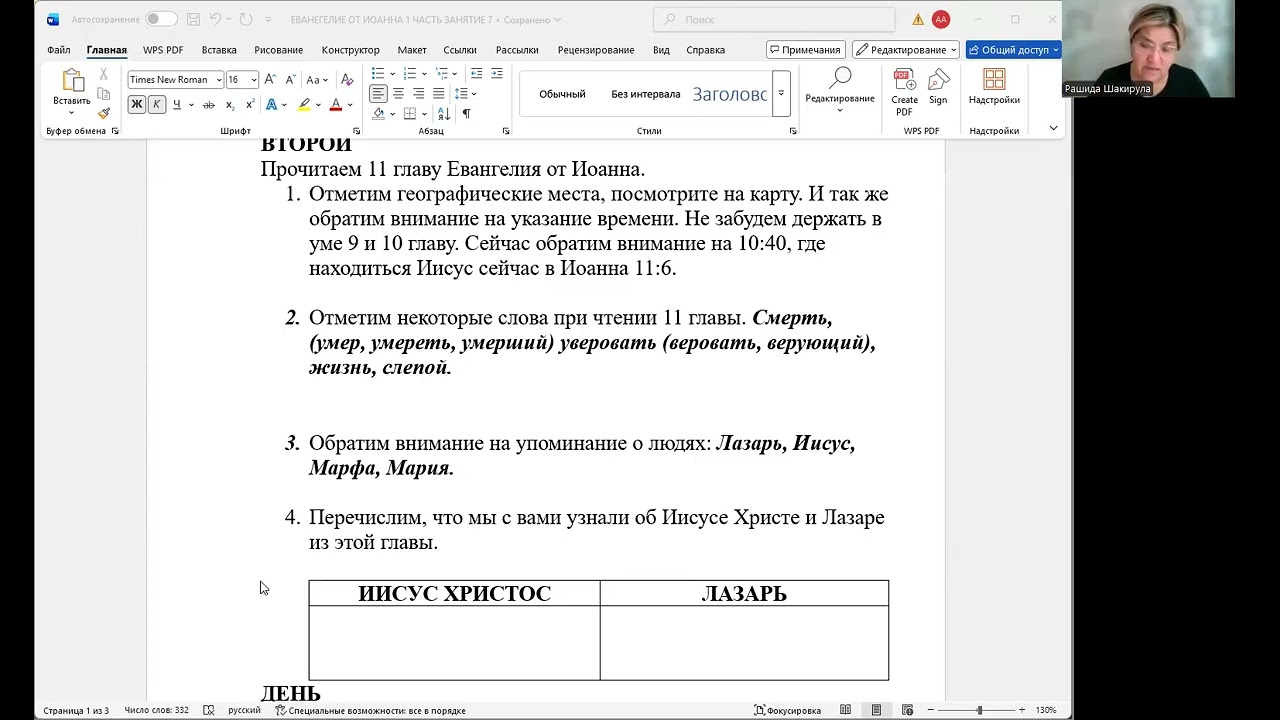1280x720 pixels.
Task: Toggle the Автосохранение switch
Action: (x=160, y=19)
